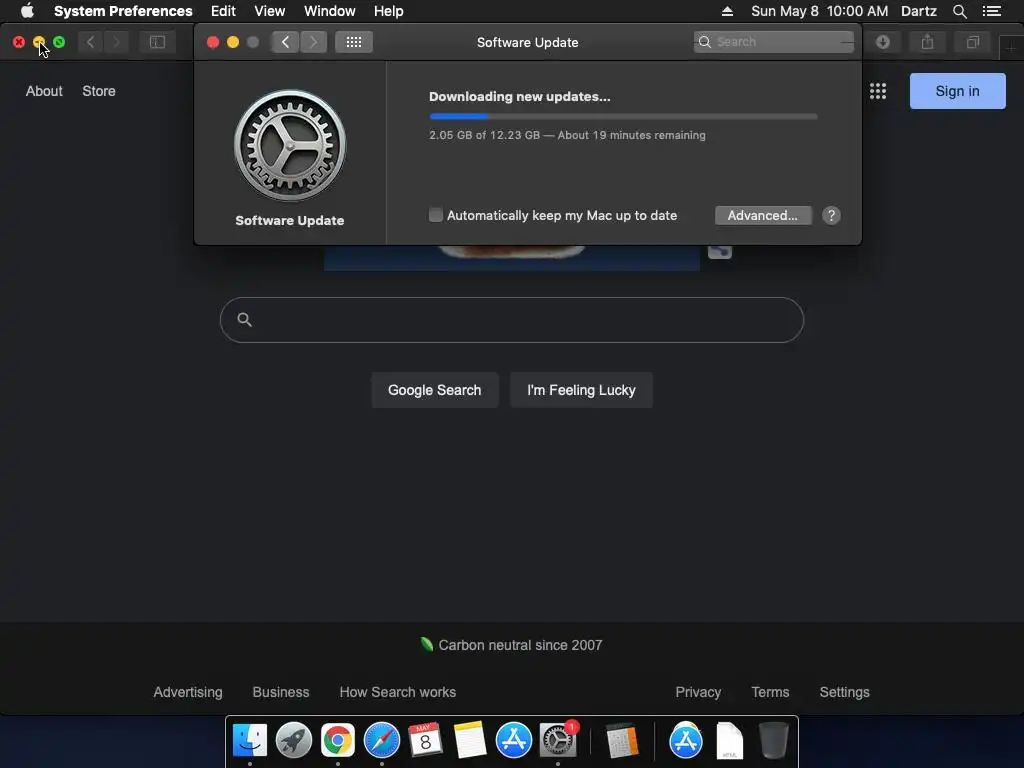Viewport: 1024px width, 768px height.
Task: Click the eject icon in menu bar
Action: coord(727,11)
